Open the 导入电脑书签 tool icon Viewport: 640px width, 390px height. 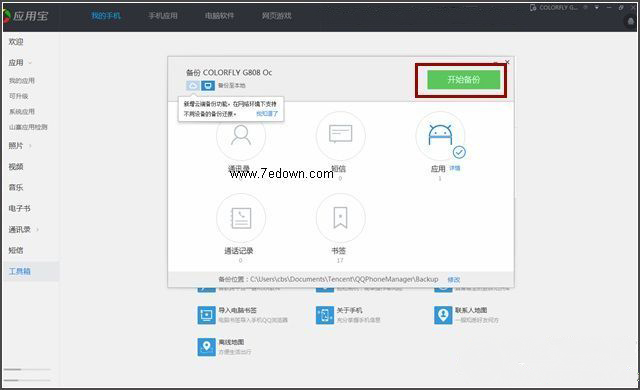coord(207,315)
